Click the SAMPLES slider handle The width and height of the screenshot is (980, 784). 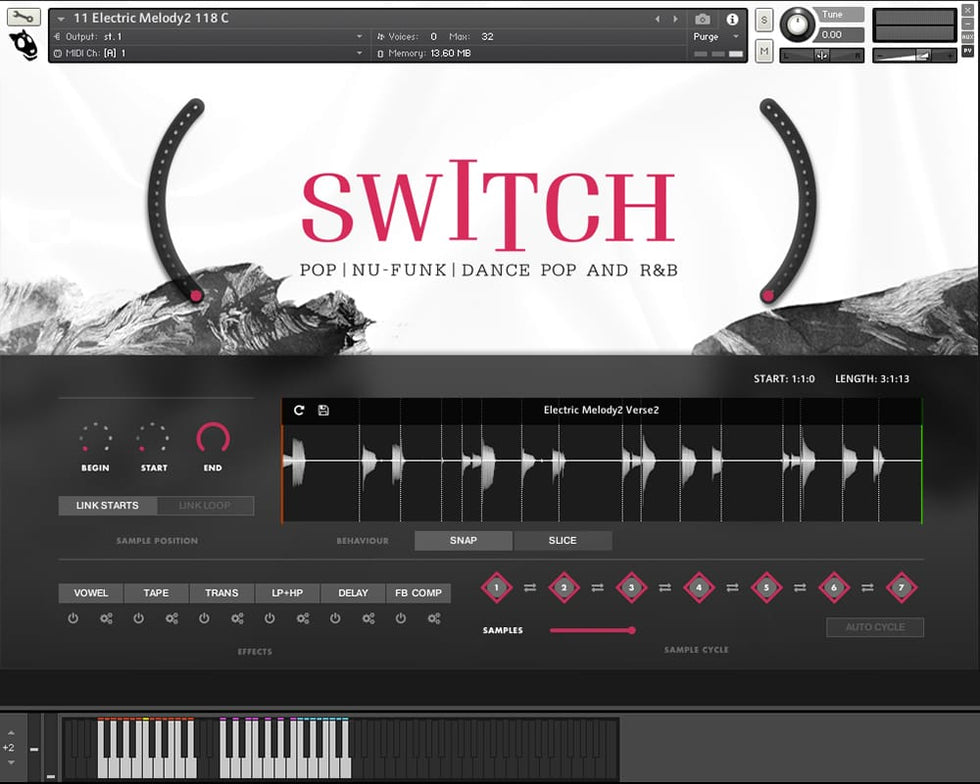click(631, 630)
